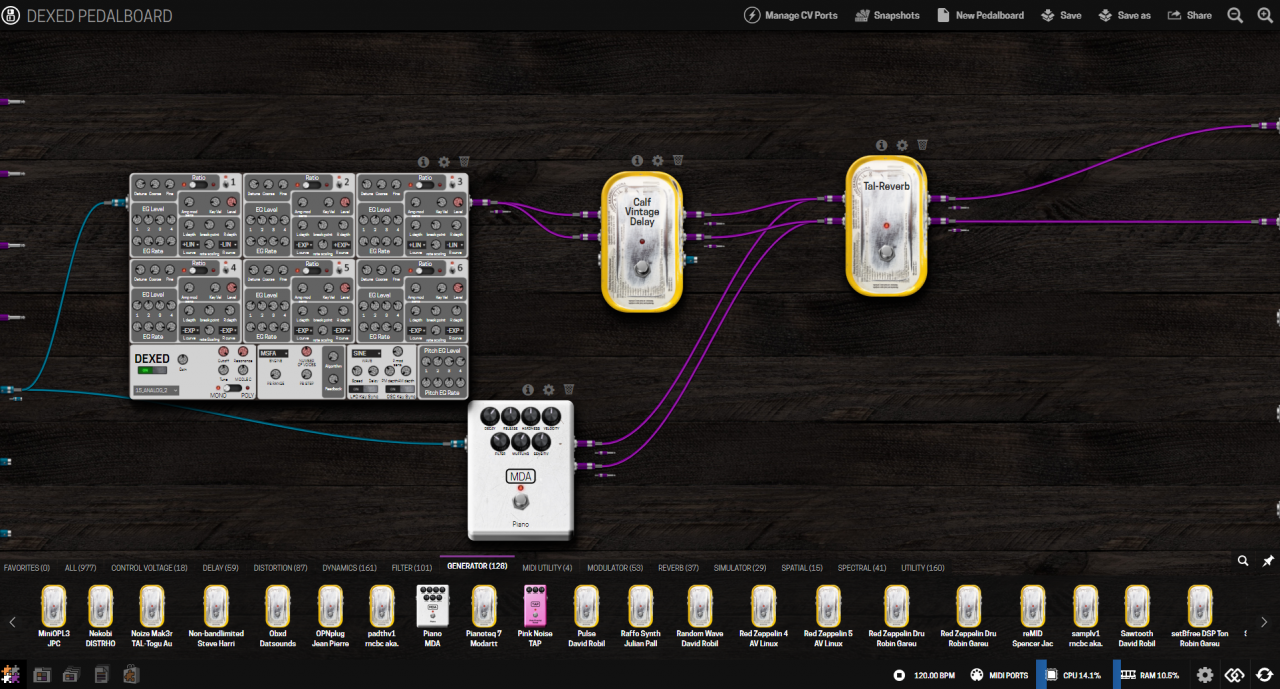Open the UTILITY (160) category tab
Viewport: 1280px width, 689px height.
click(x=922, y=568)
